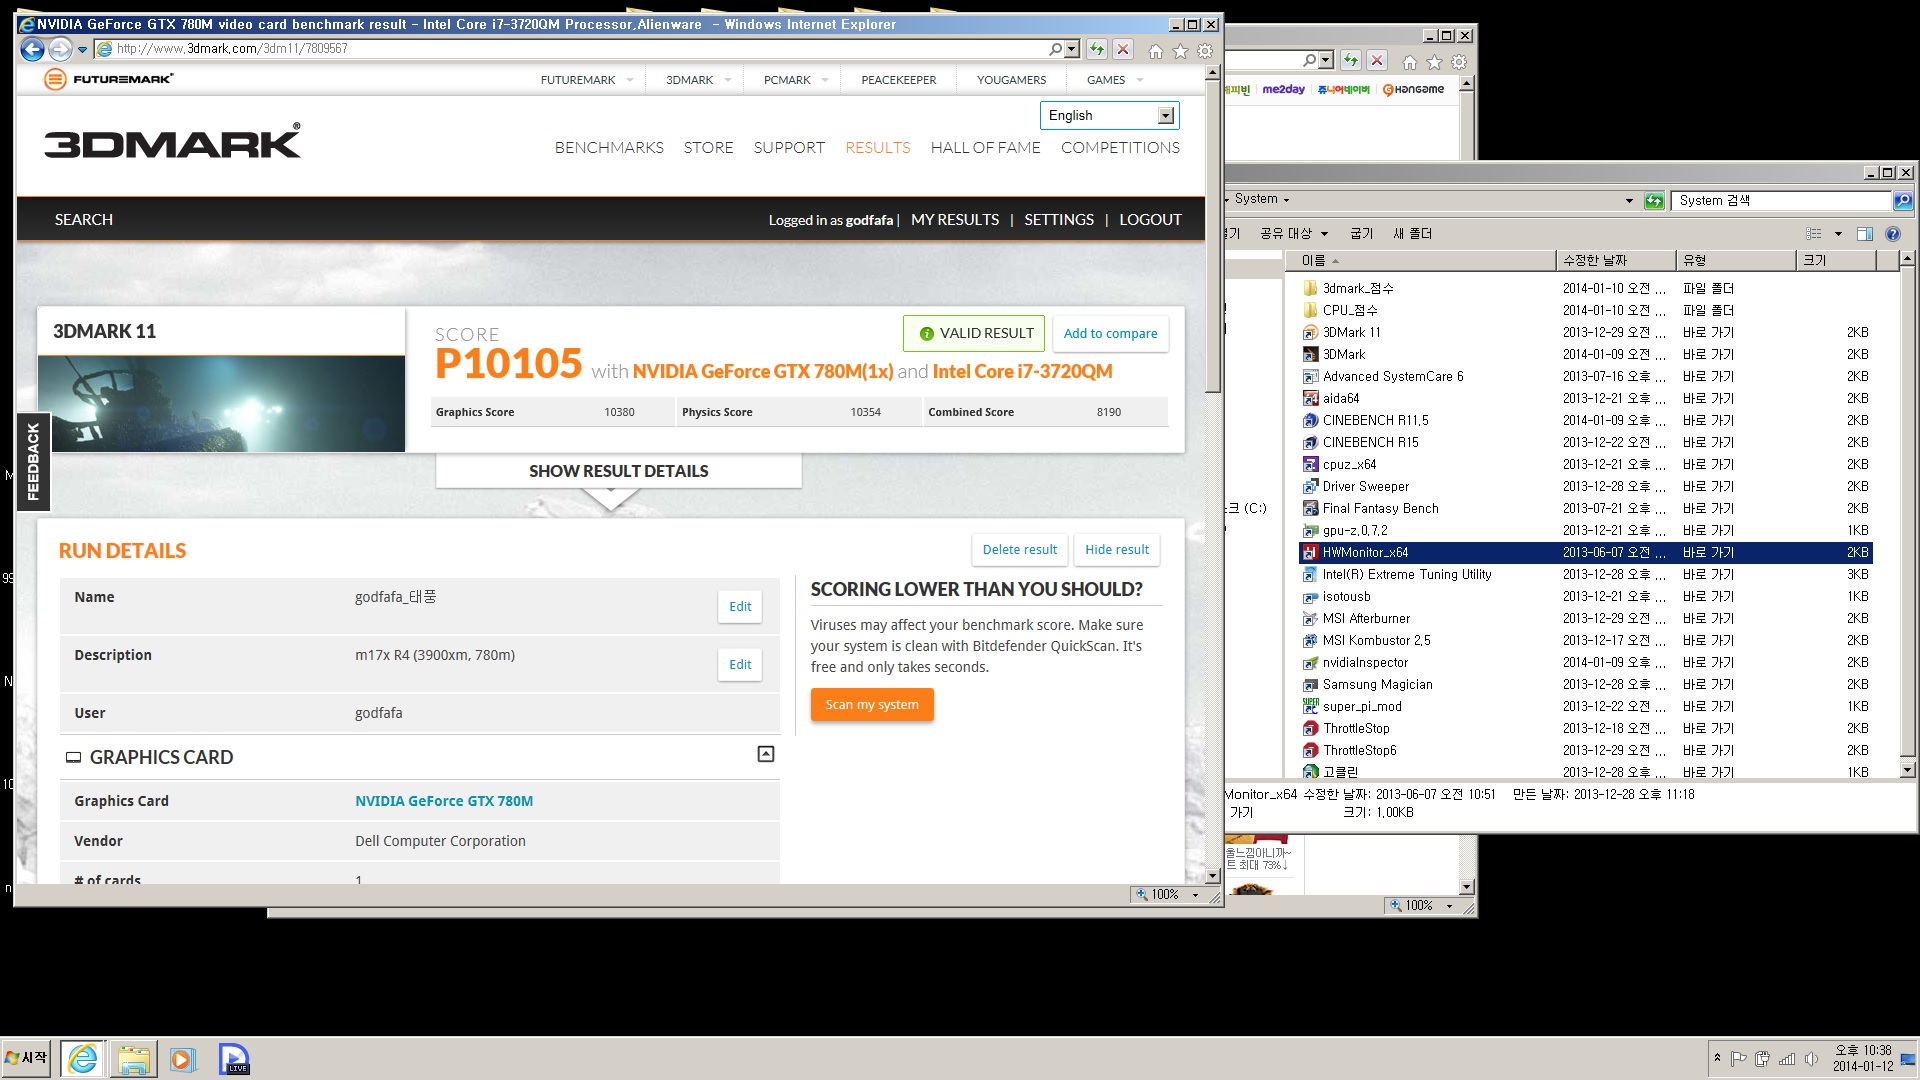Click Hide result button
This screenshot has width=1920, height=1080.
(x=1117, y=550)
